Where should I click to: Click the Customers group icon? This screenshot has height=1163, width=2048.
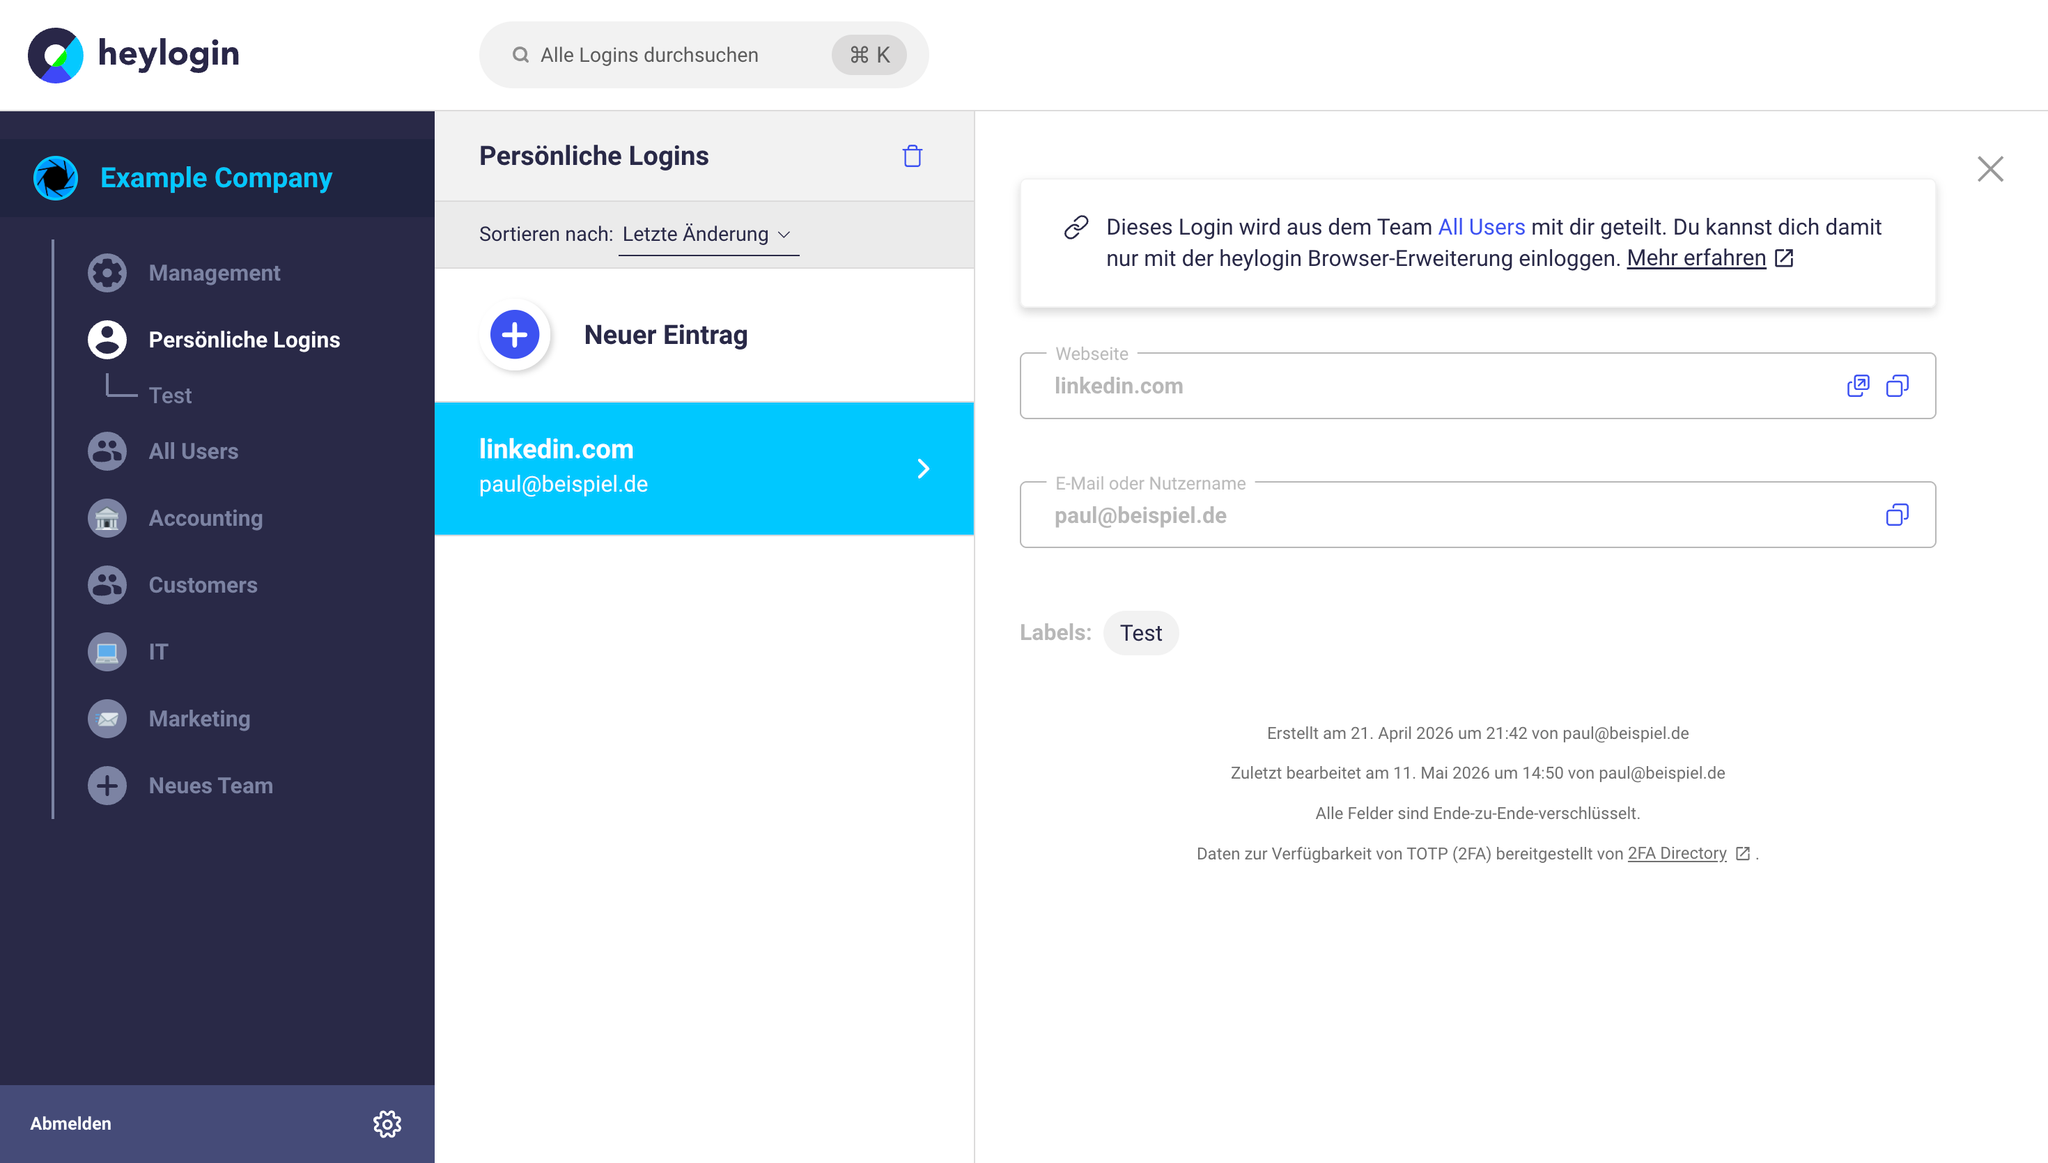(107, 585)
